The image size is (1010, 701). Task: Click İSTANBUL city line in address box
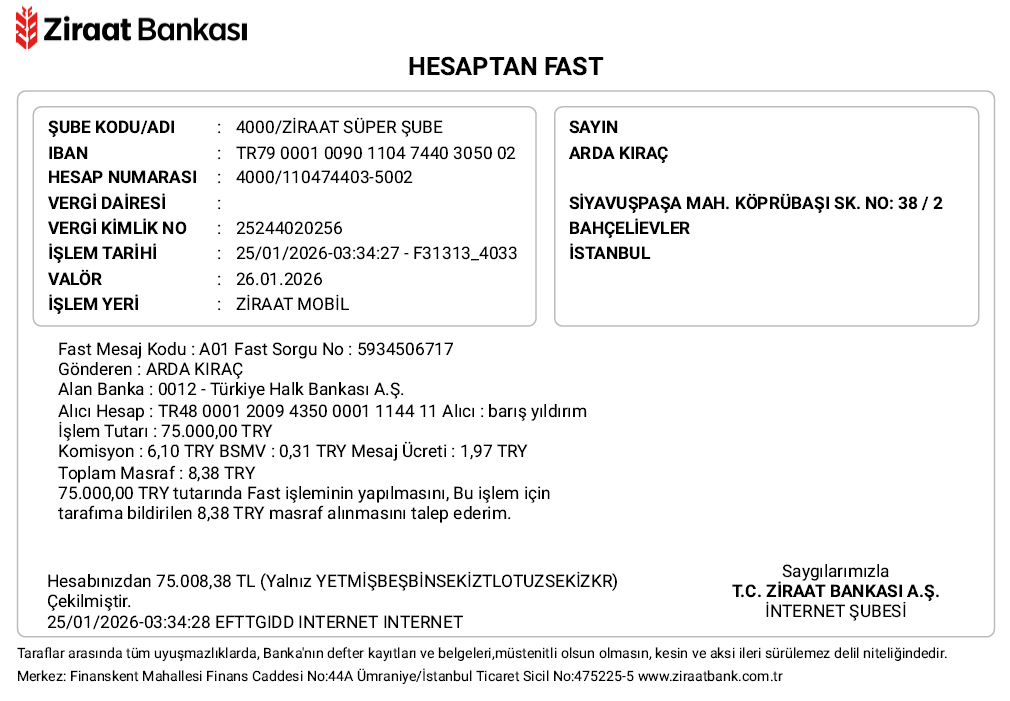[609, 253]
